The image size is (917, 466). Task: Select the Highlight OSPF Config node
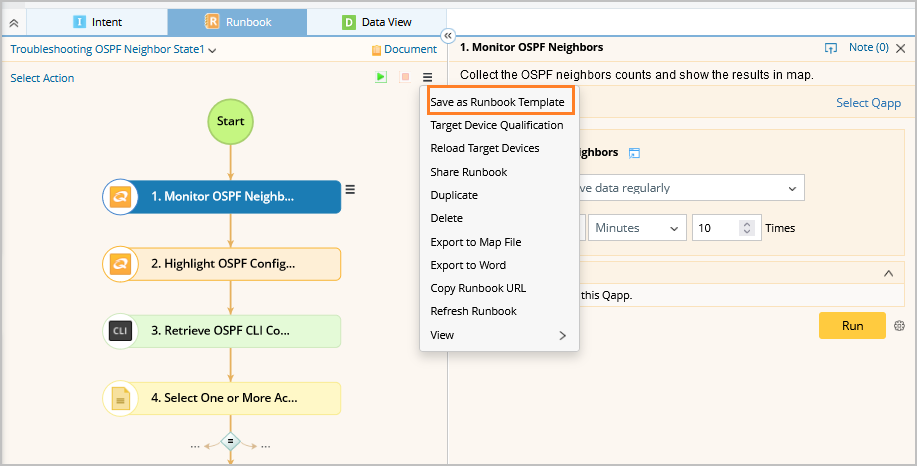[222, 264]
